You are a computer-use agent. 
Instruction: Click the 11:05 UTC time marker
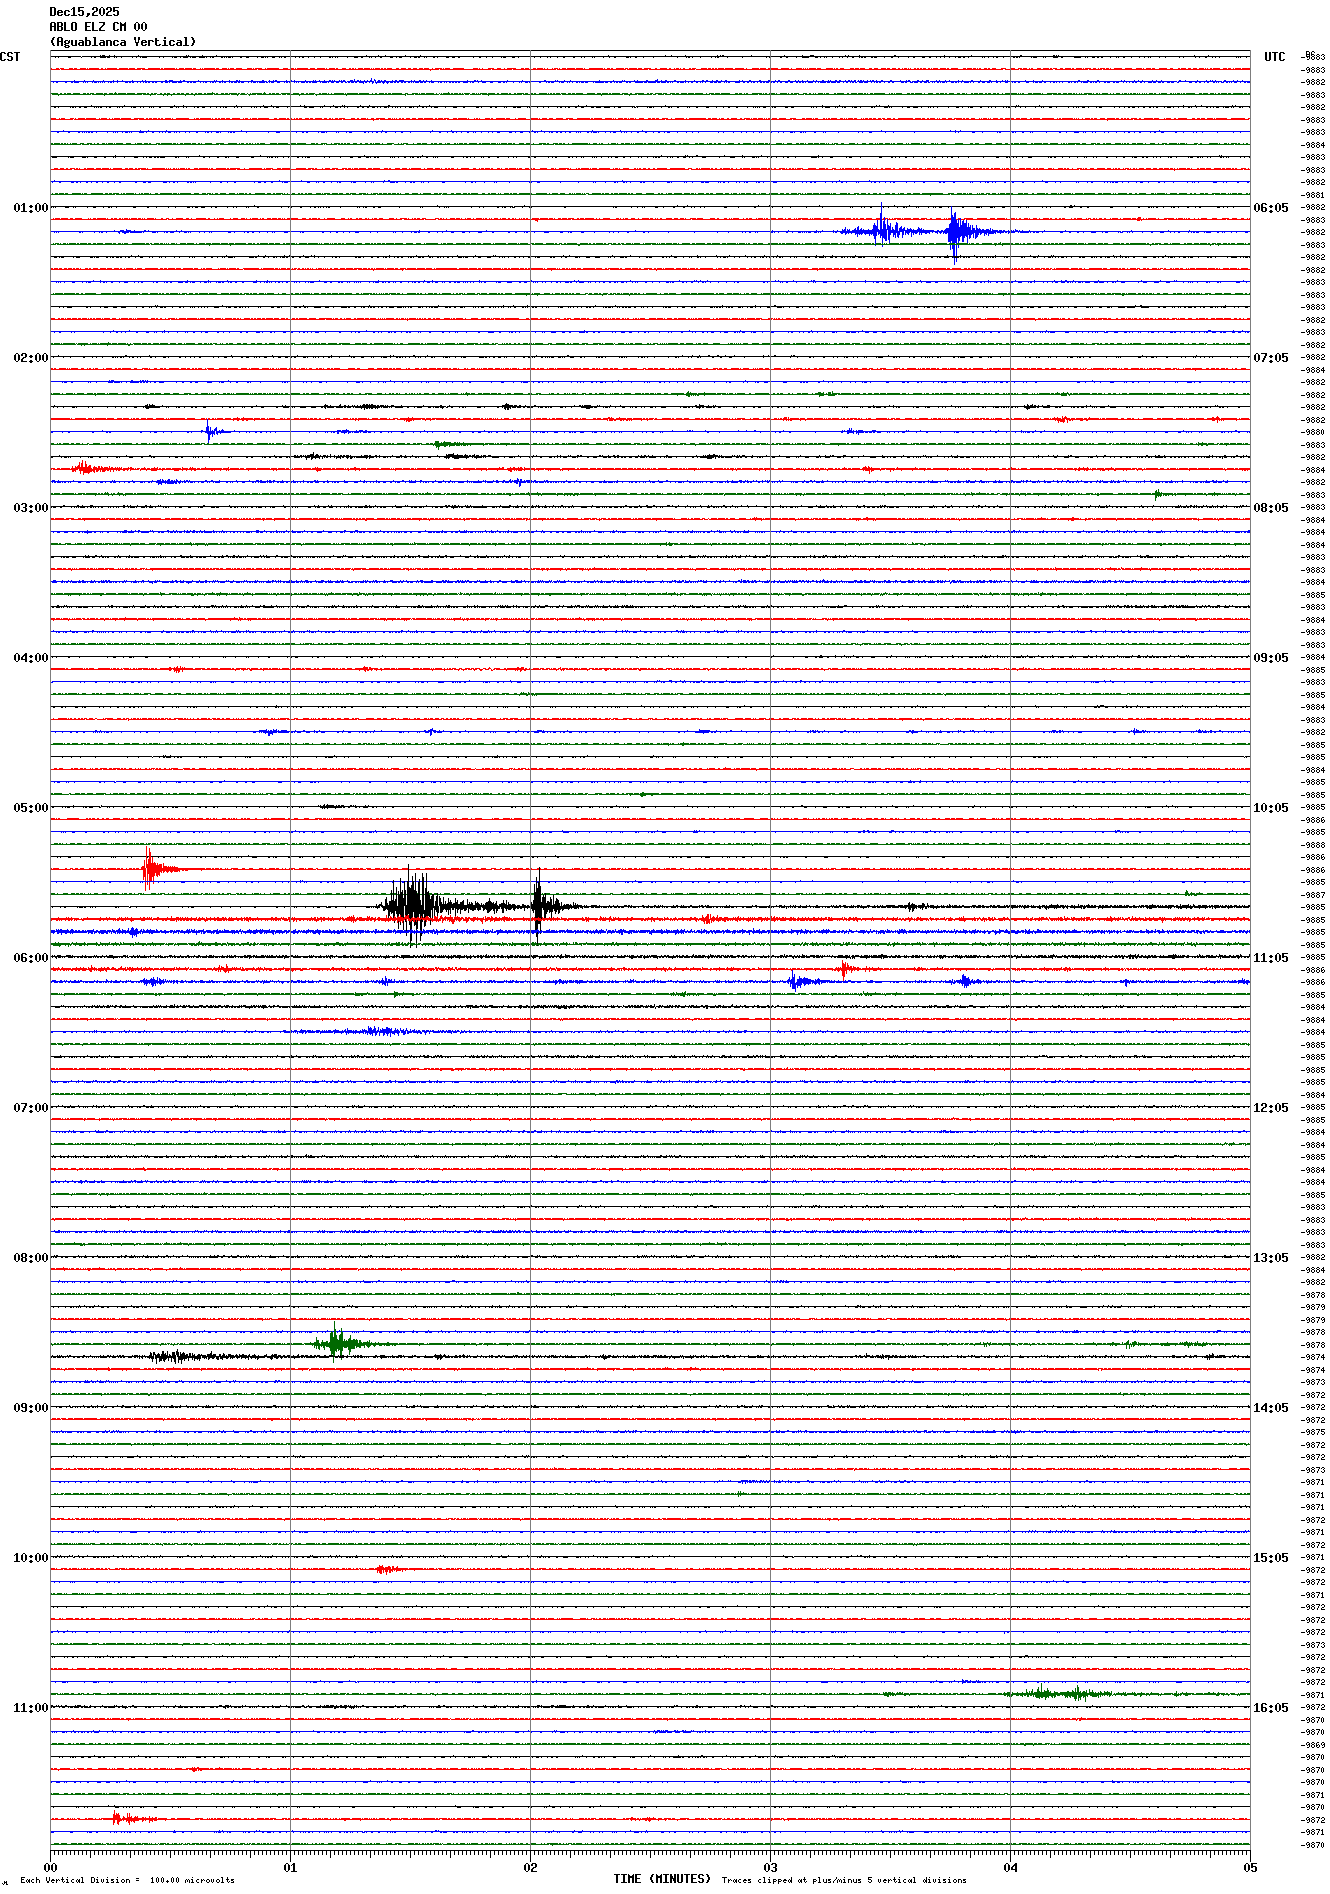click(x=1270, y=958)
